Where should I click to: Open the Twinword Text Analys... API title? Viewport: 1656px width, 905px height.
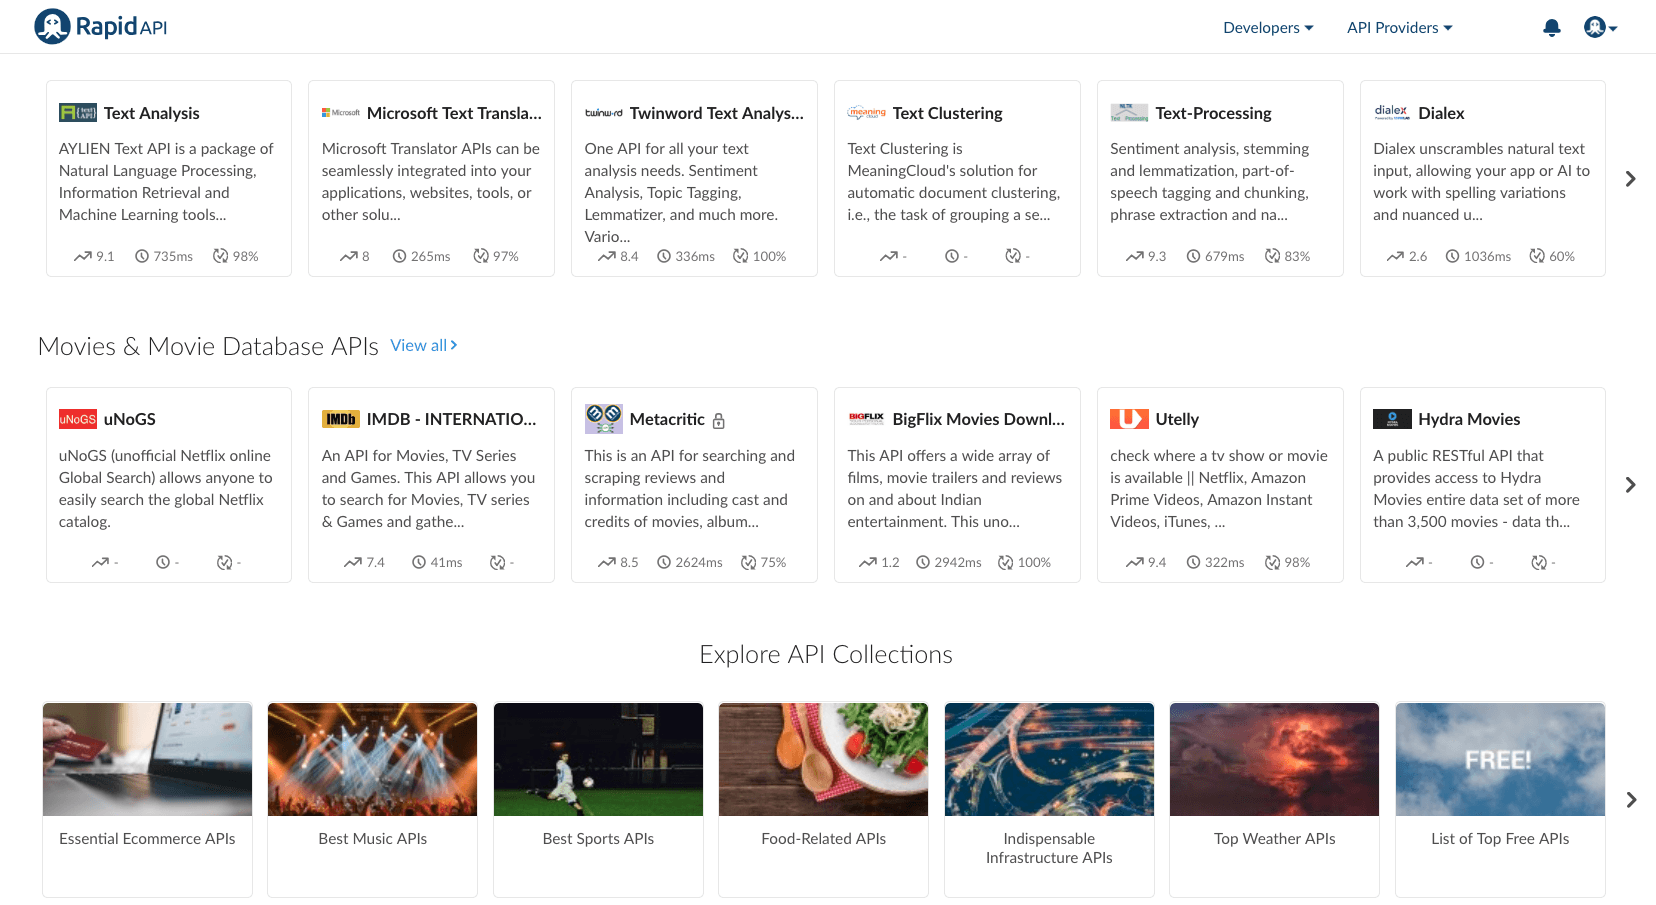click(717, 113)
